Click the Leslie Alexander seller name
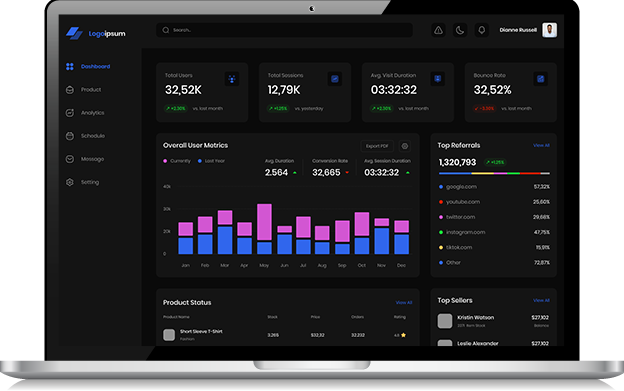The image size is (624, 391). coord(478,344)
